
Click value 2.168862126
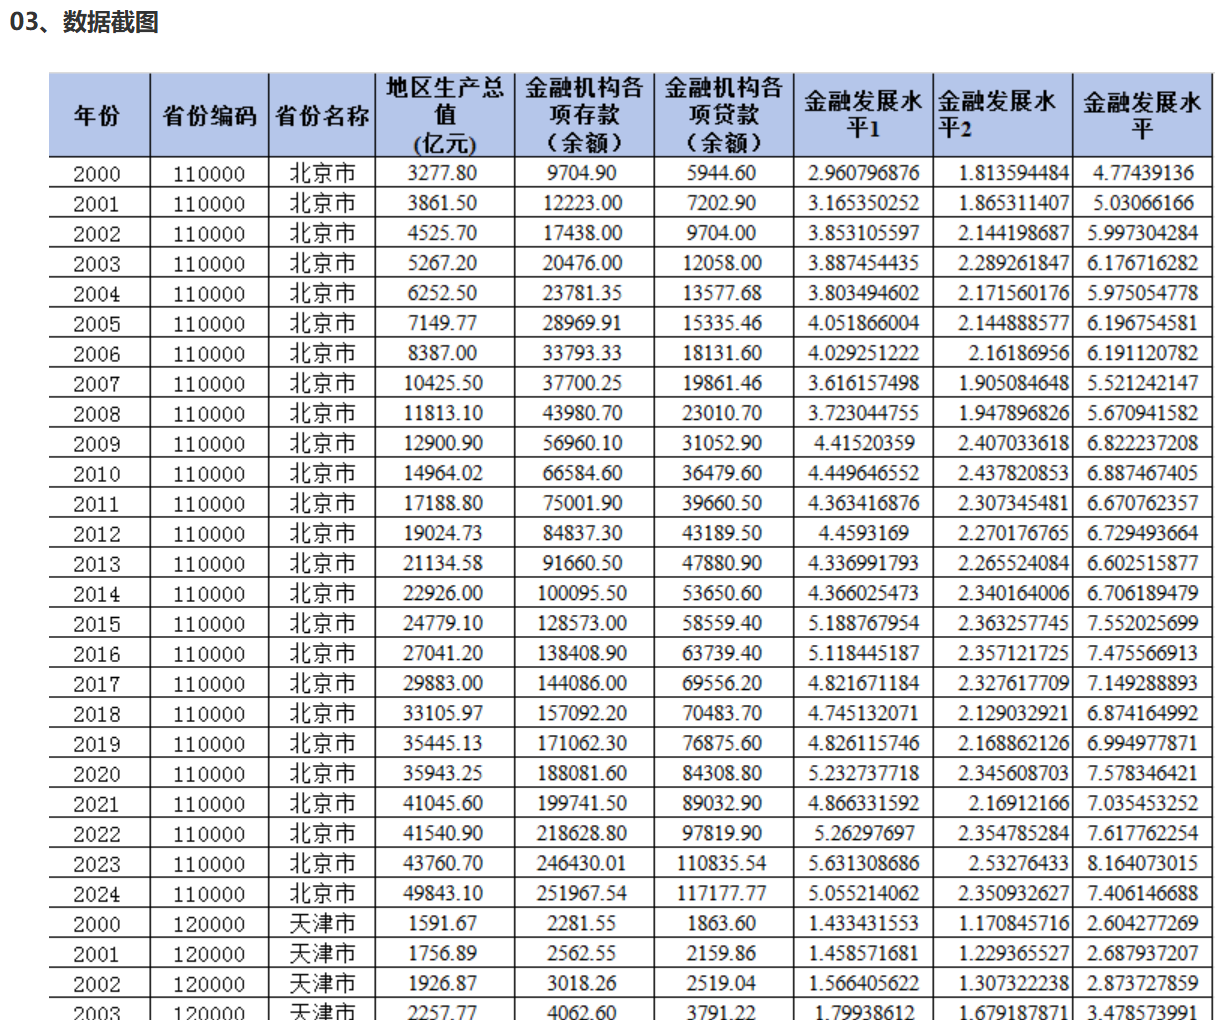pos(1013,743)
